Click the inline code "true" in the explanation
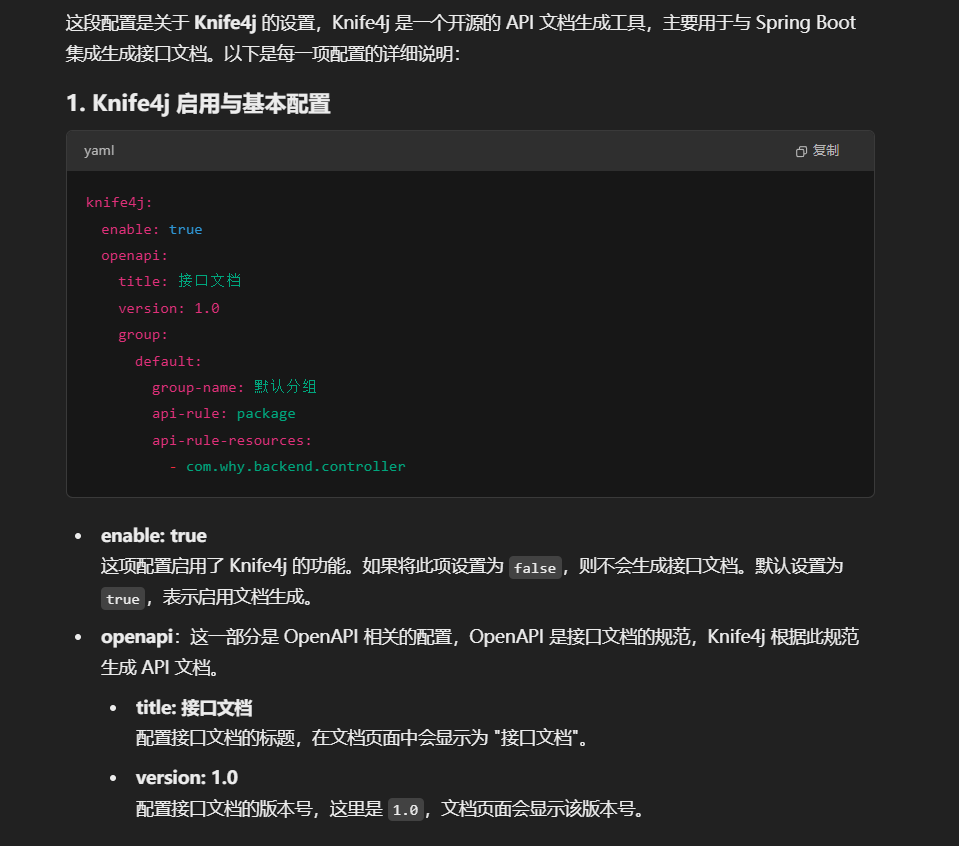This screenshot has height=846, width=959. point(123,599)
